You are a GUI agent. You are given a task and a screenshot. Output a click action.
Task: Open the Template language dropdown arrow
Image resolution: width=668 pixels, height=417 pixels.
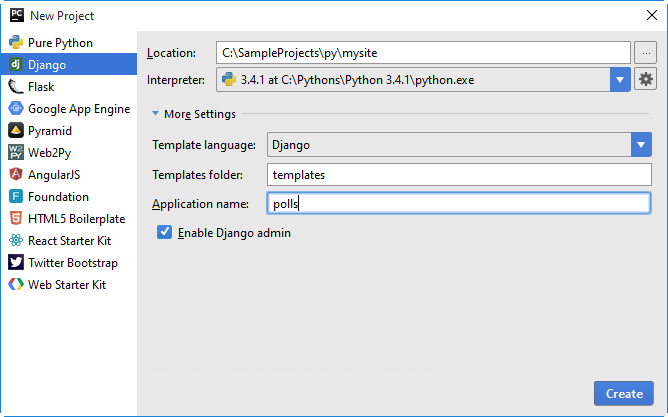tap(641, 144)
